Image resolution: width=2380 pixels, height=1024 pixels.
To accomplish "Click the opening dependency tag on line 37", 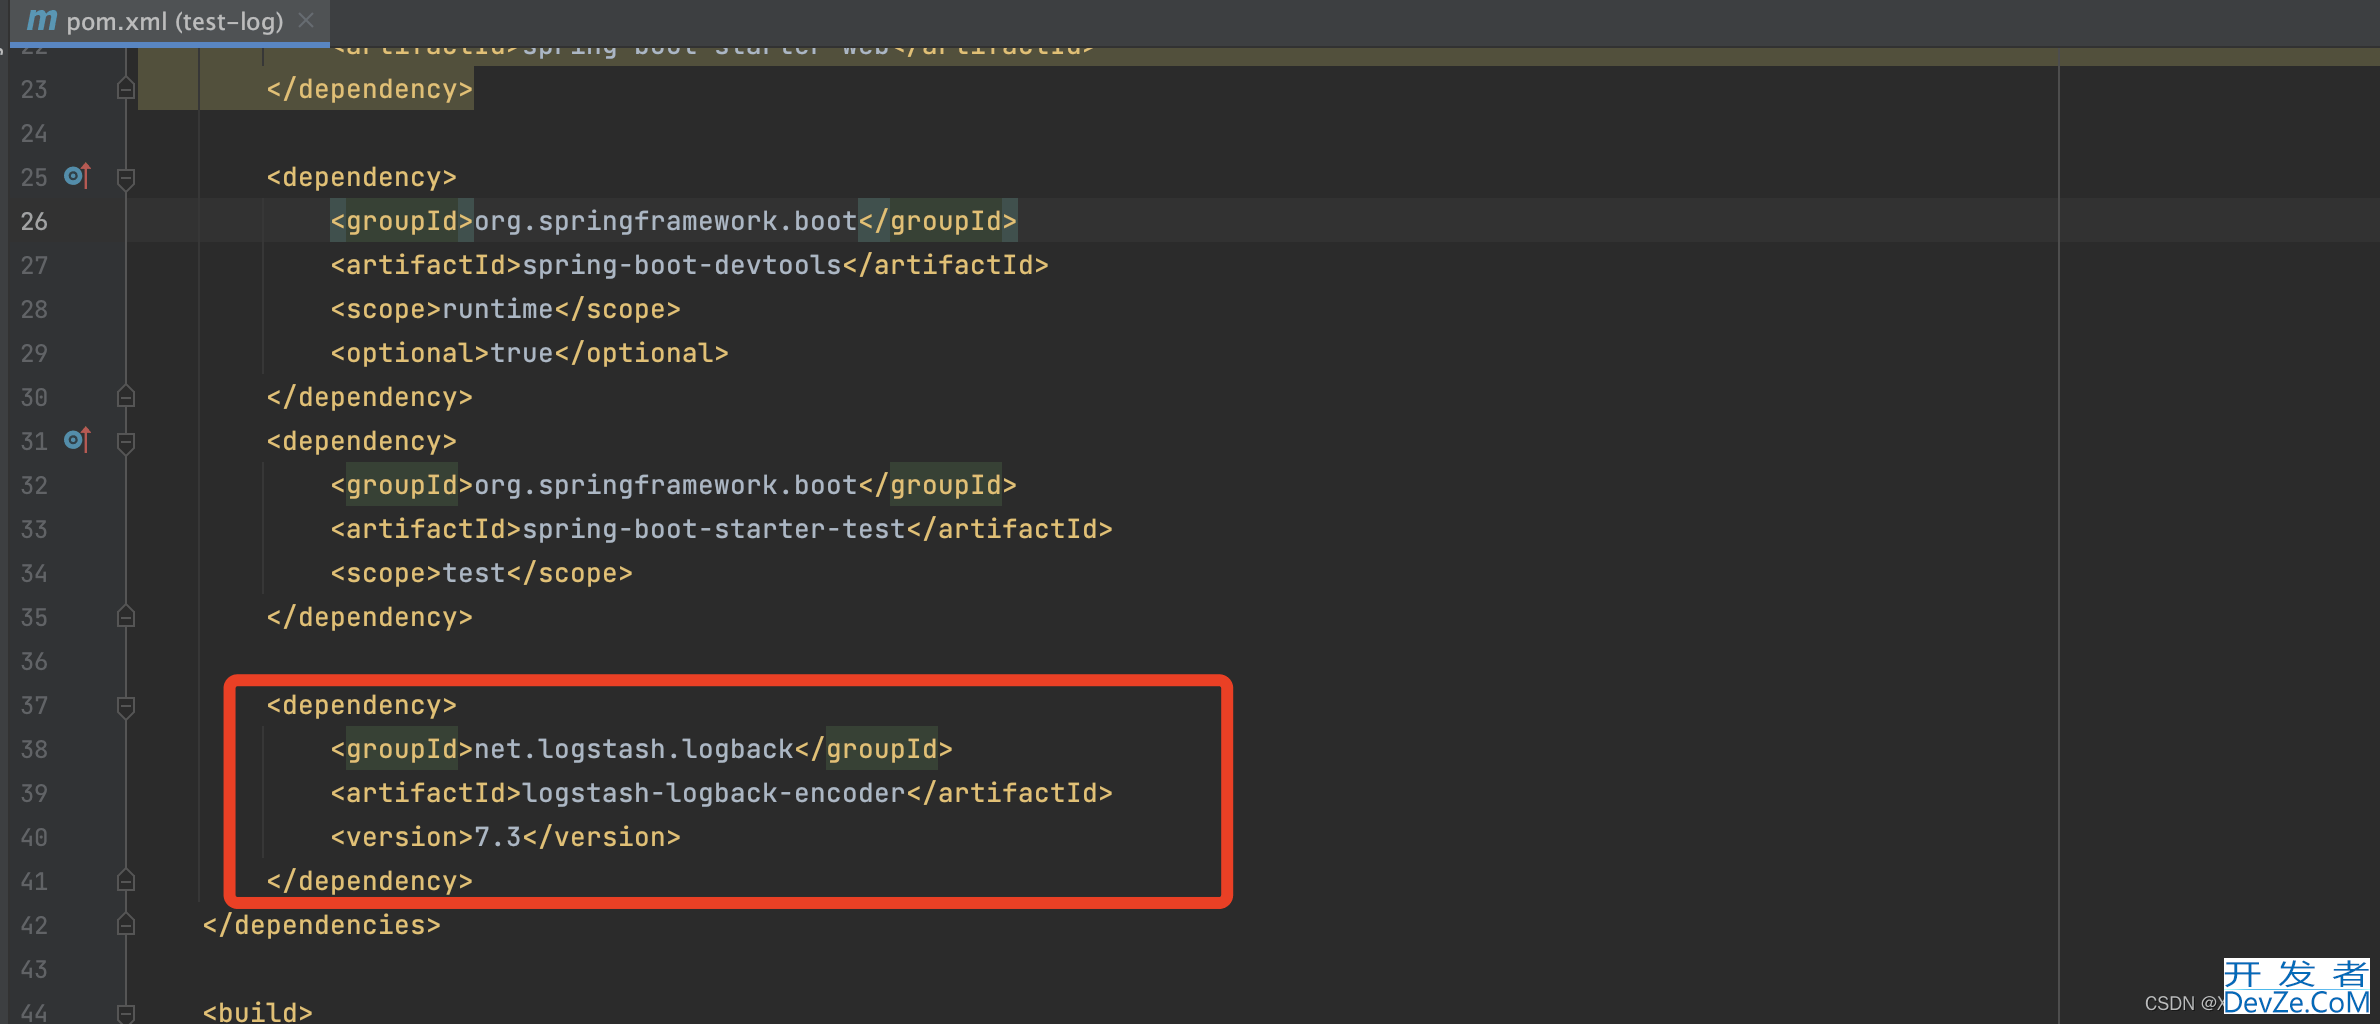I will 362,705.
